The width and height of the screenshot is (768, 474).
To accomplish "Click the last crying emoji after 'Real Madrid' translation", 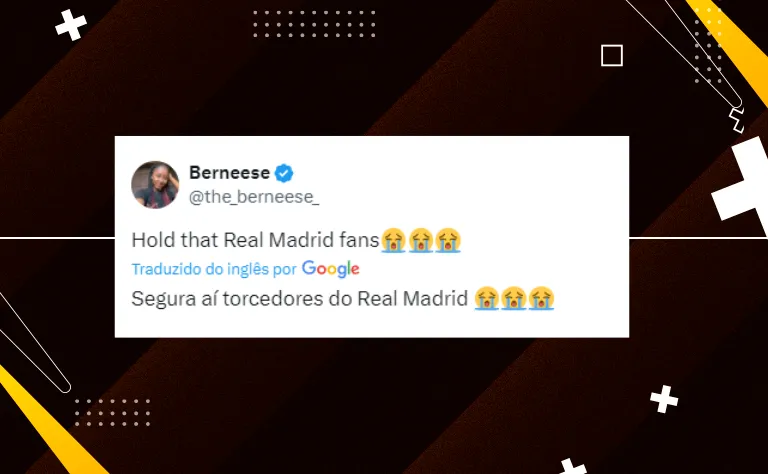I will (x=541, y=298).
